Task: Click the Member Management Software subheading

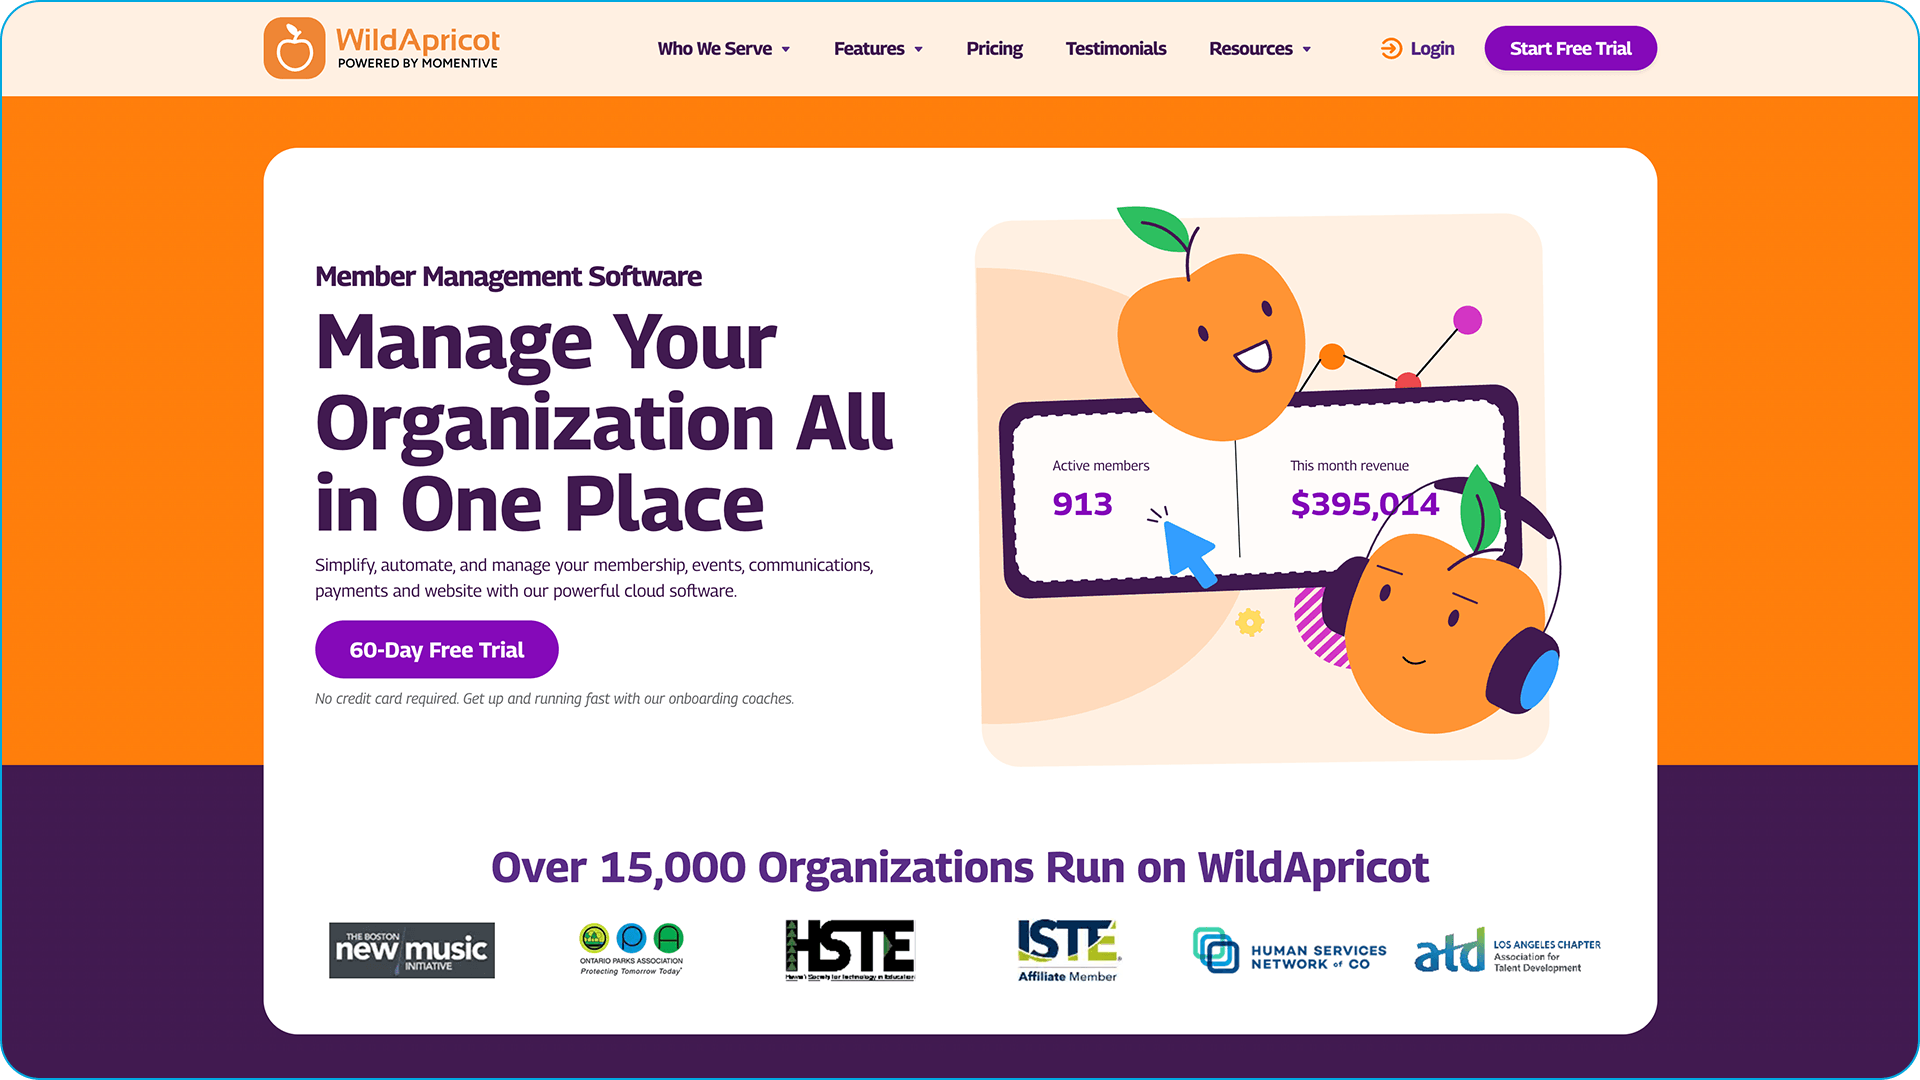Action: [508, 276]
